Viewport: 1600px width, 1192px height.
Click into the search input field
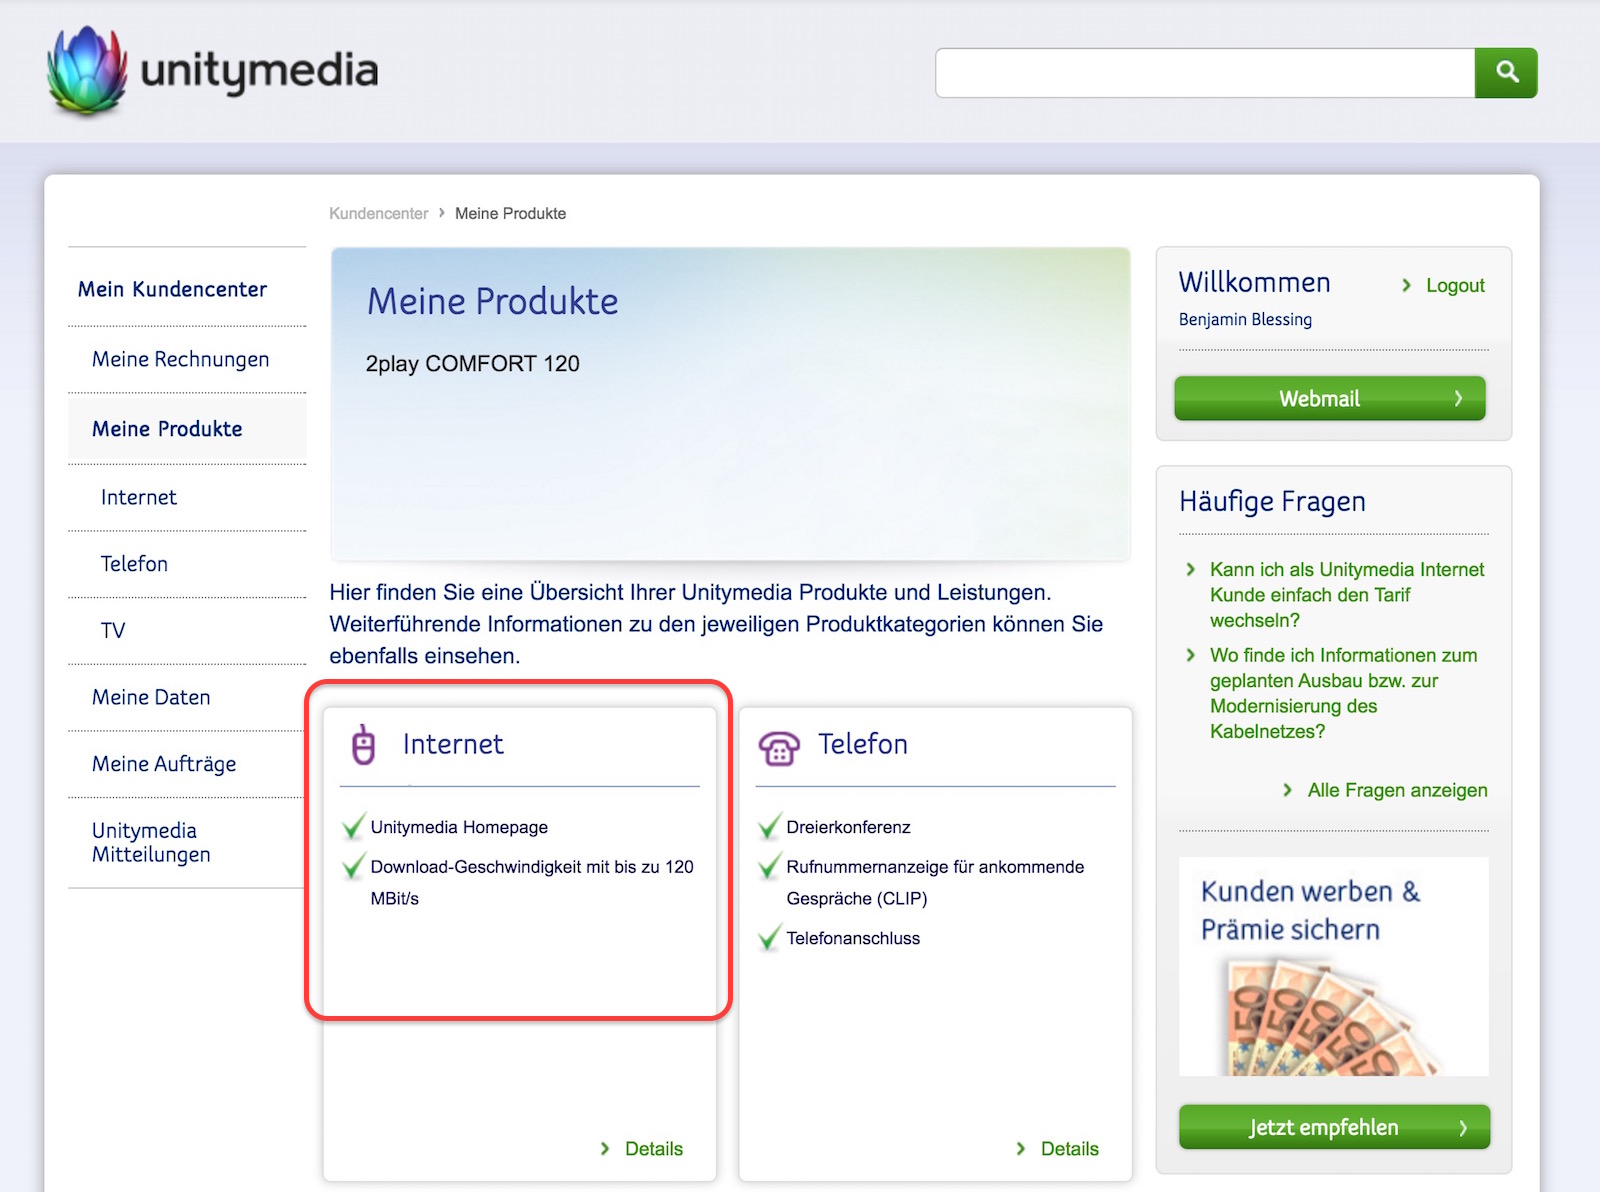(1205, 72)
